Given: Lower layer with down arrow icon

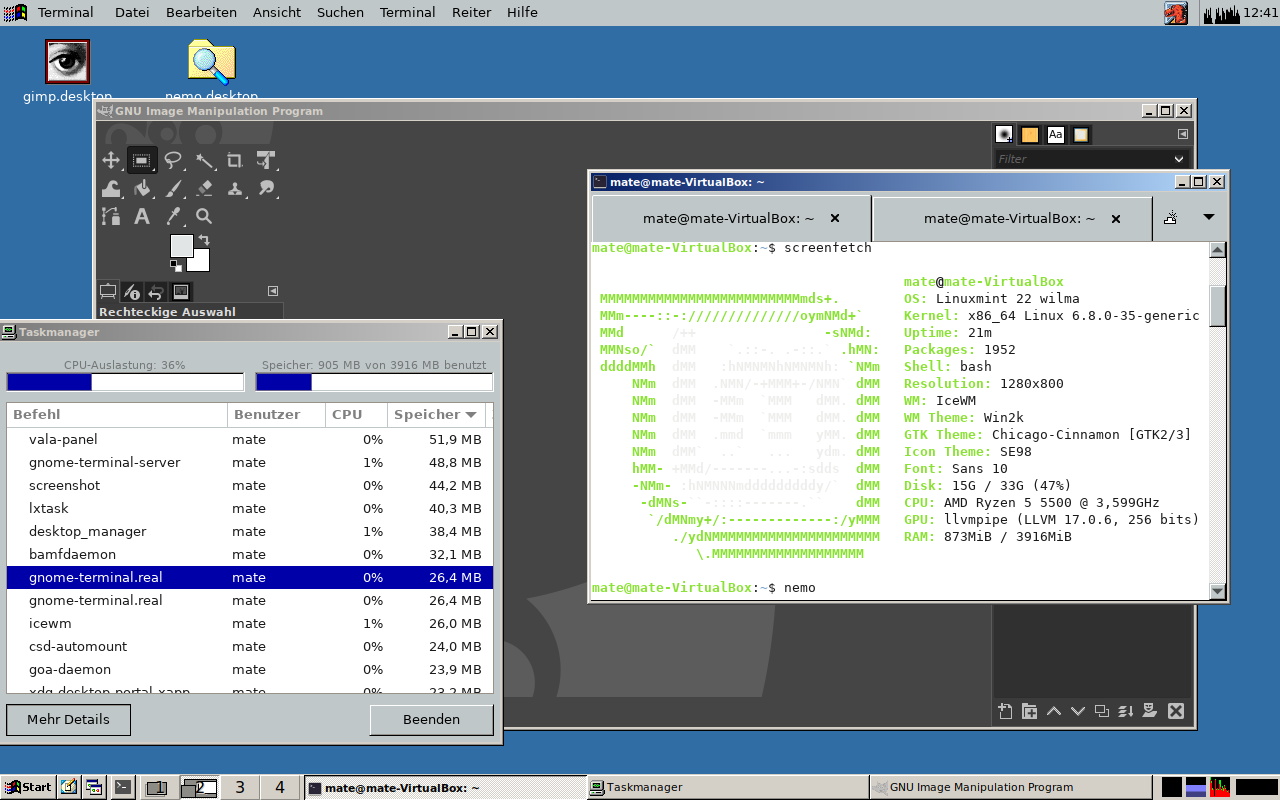Looking at the screenshot, I should click(x=1078, y=711).
